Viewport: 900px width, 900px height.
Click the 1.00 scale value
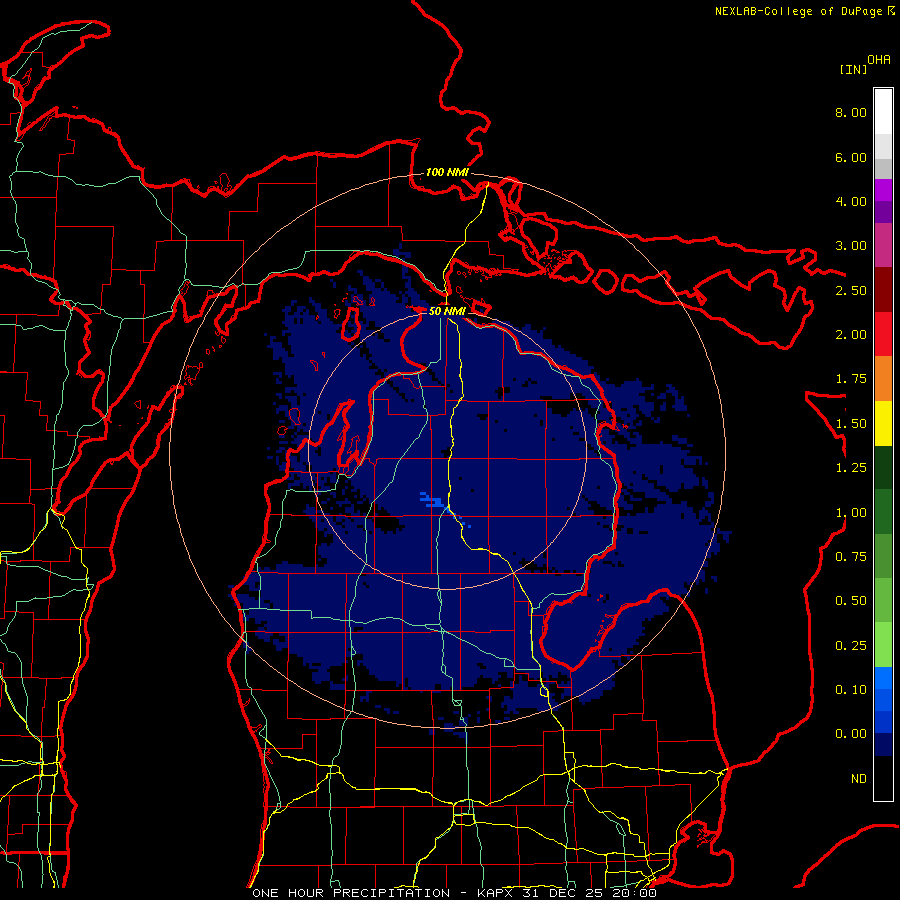[x=851, y=513]
